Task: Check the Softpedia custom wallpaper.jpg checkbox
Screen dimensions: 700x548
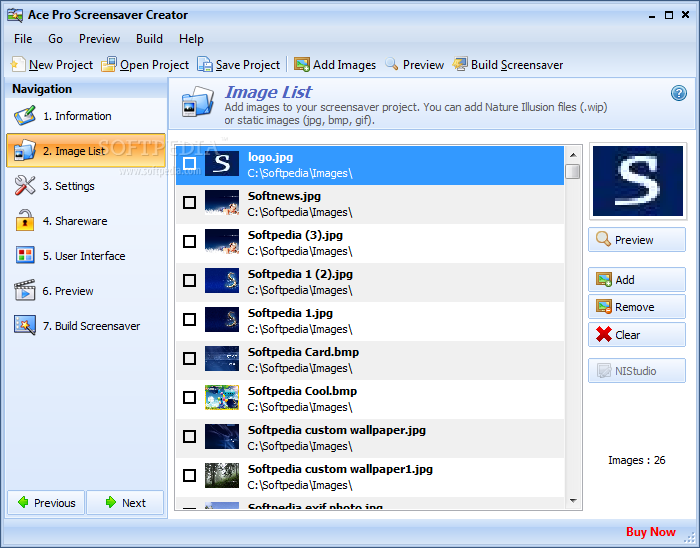Action: click(190, 436)
